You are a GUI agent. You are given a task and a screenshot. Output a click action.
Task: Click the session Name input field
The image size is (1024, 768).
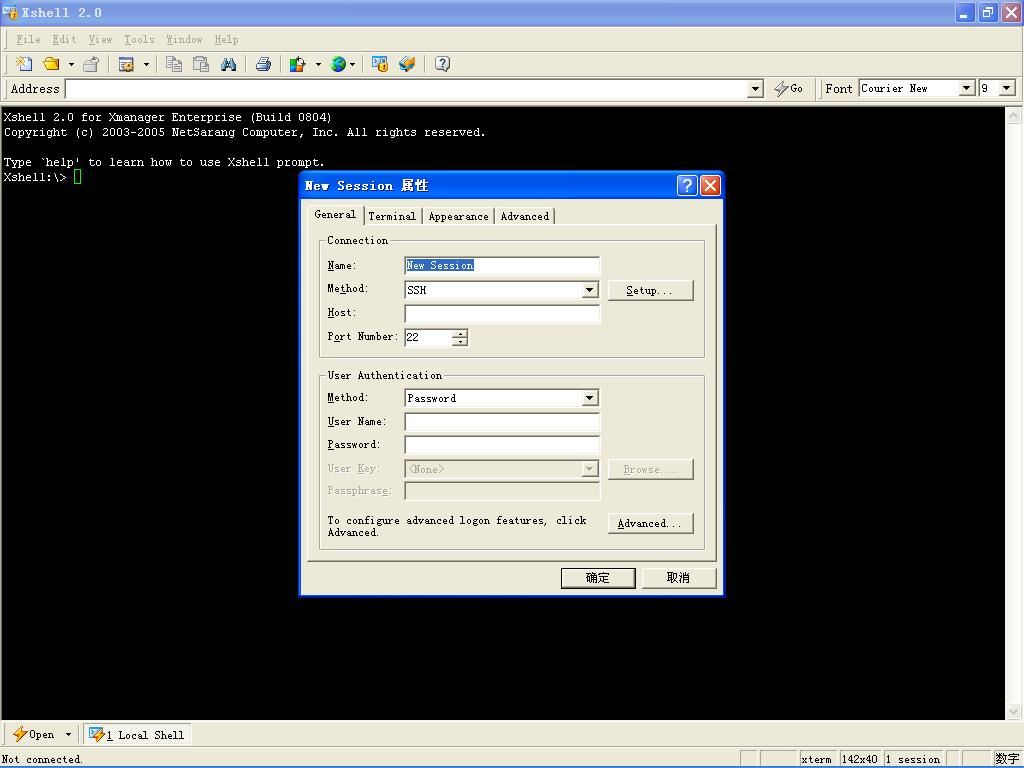click(x=502, y=265)
